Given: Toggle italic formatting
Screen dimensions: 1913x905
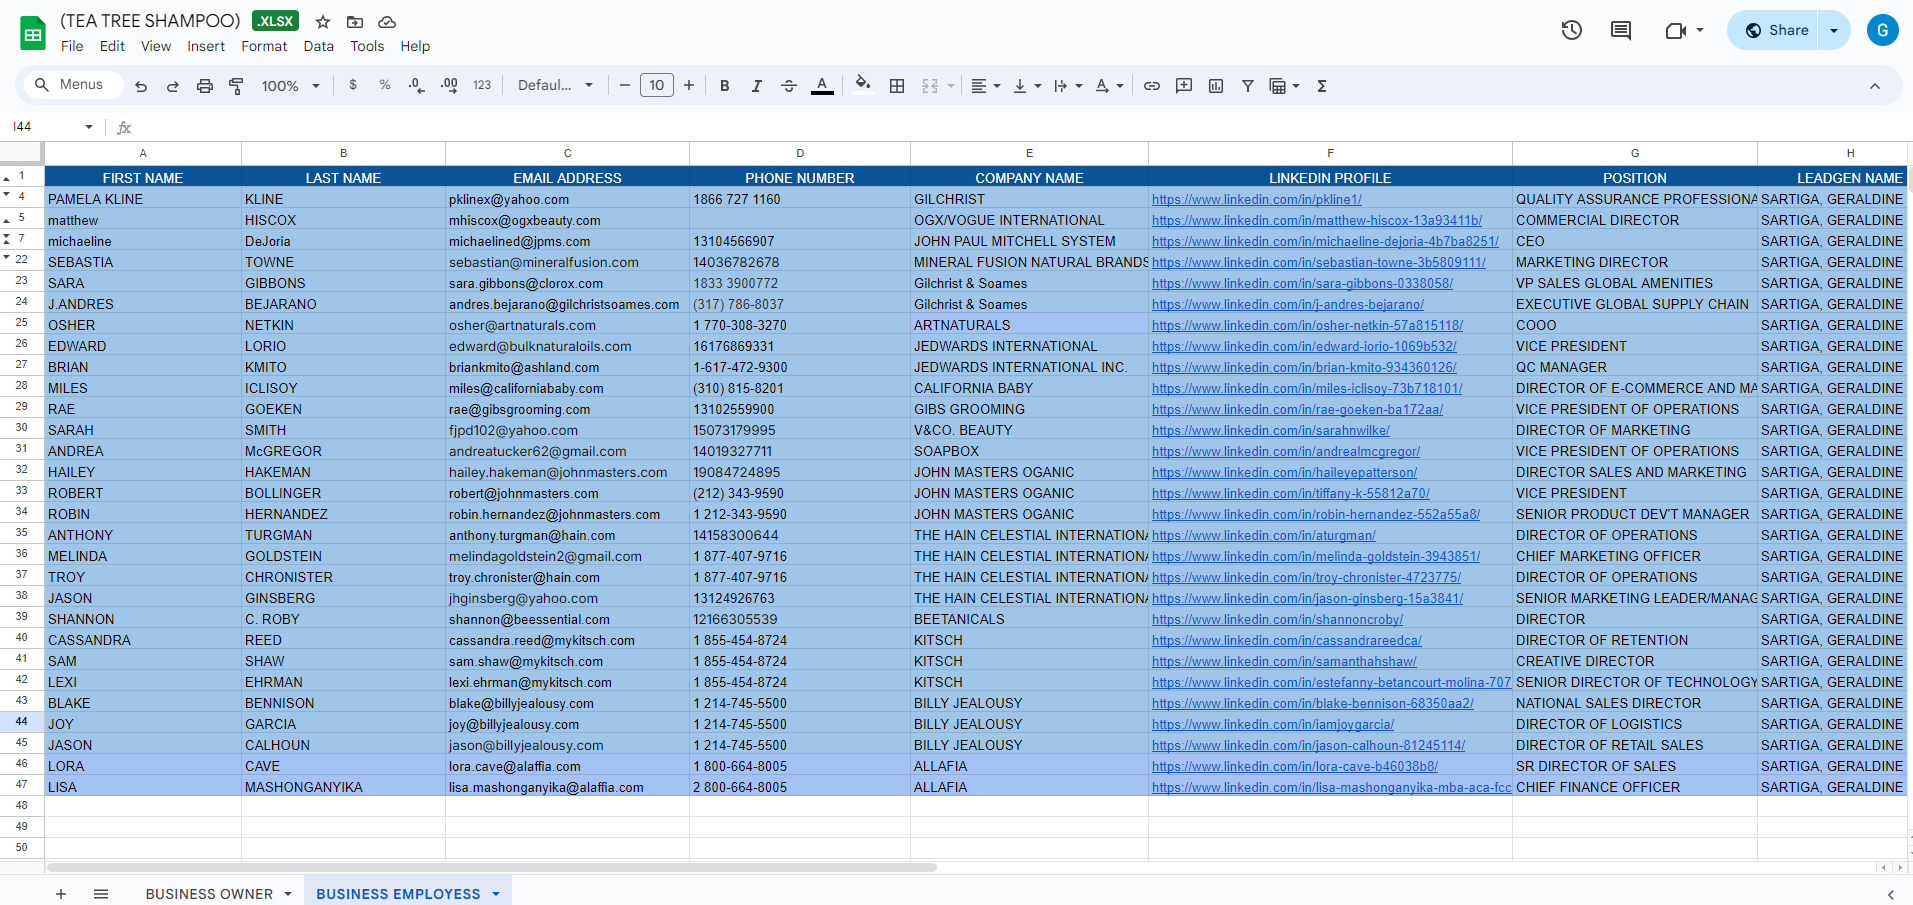Looking at the screenshot, I should pos(757,86).
